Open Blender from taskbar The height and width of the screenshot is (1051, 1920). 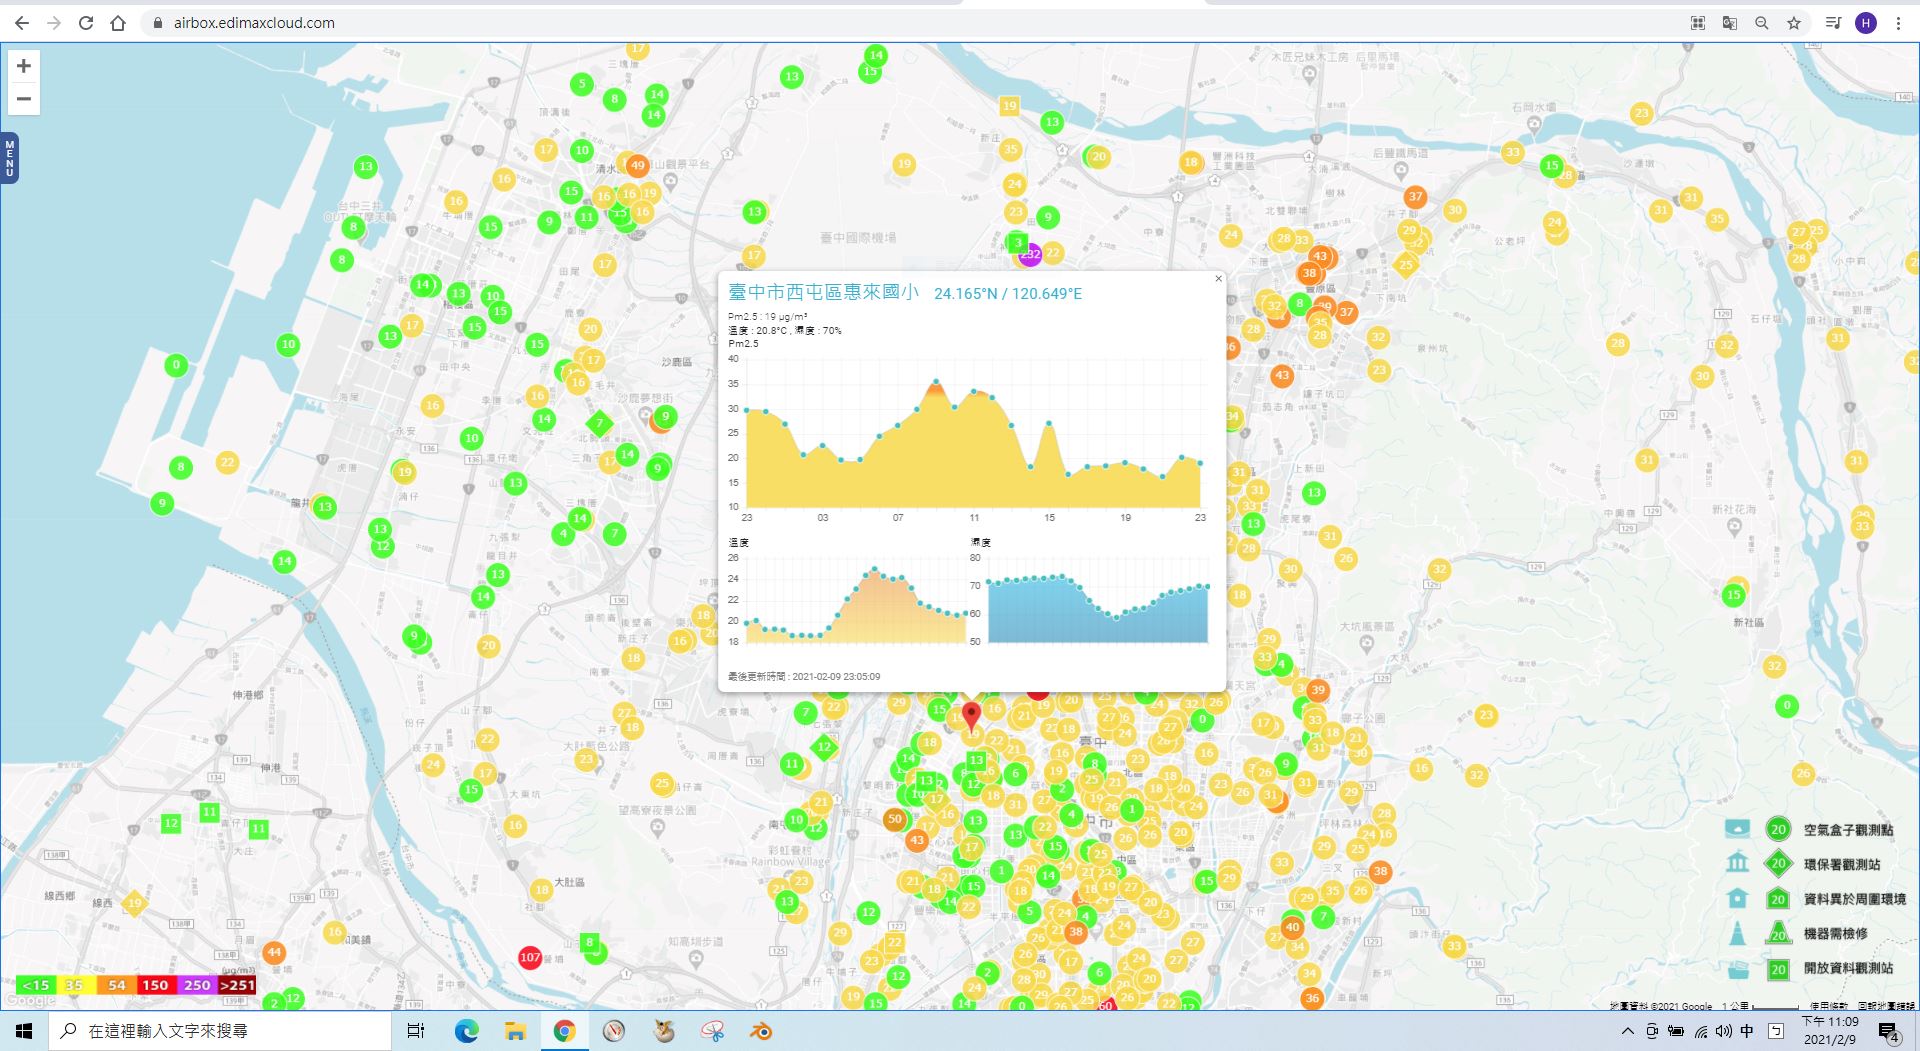[x=762, y=1031]
